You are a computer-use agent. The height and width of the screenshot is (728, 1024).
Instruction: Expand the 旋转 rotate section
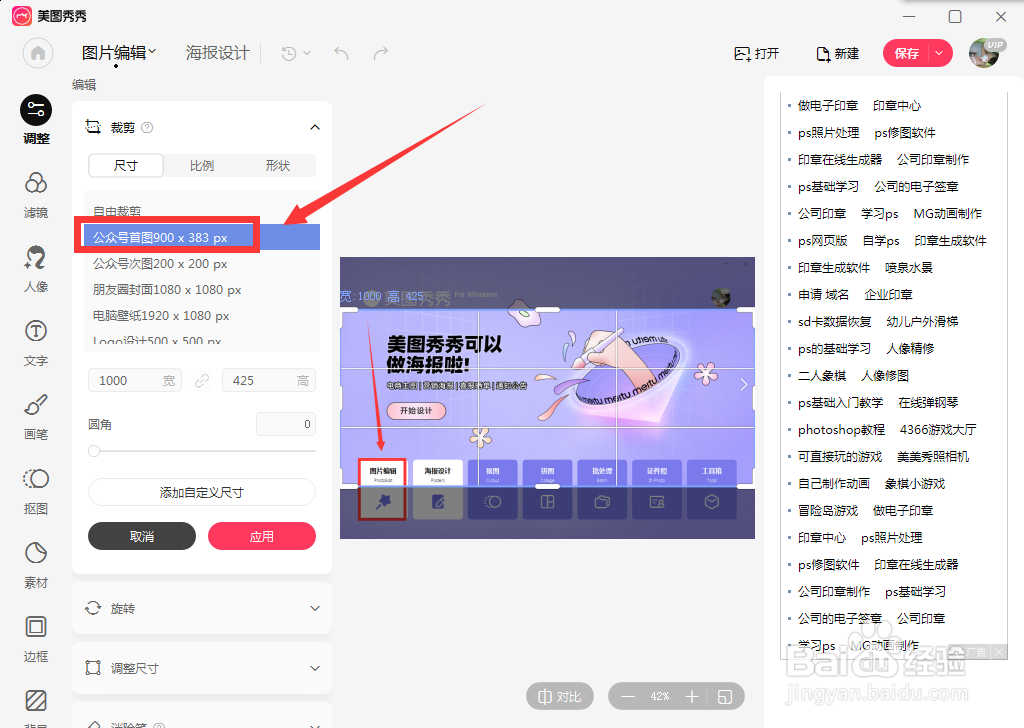[315, 608]
